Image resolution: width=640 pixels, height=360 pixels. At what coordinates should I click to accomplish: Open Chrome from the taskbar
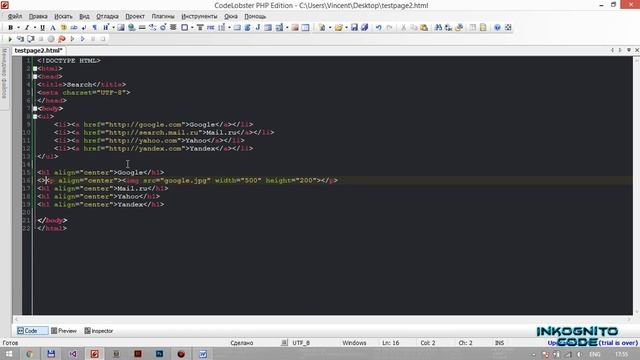(29, 354)
